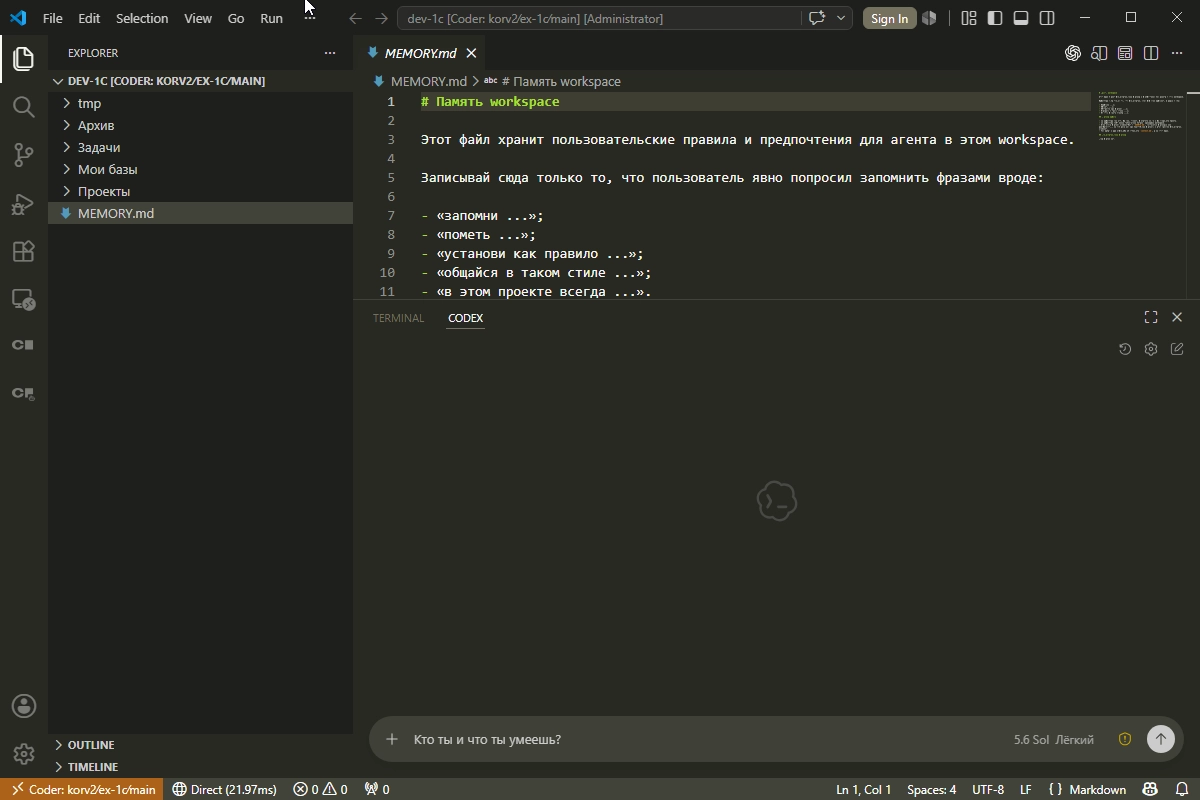Maximize the panel size
The width and height of the screenshot is (1200, 800).
coord(1151,317)
